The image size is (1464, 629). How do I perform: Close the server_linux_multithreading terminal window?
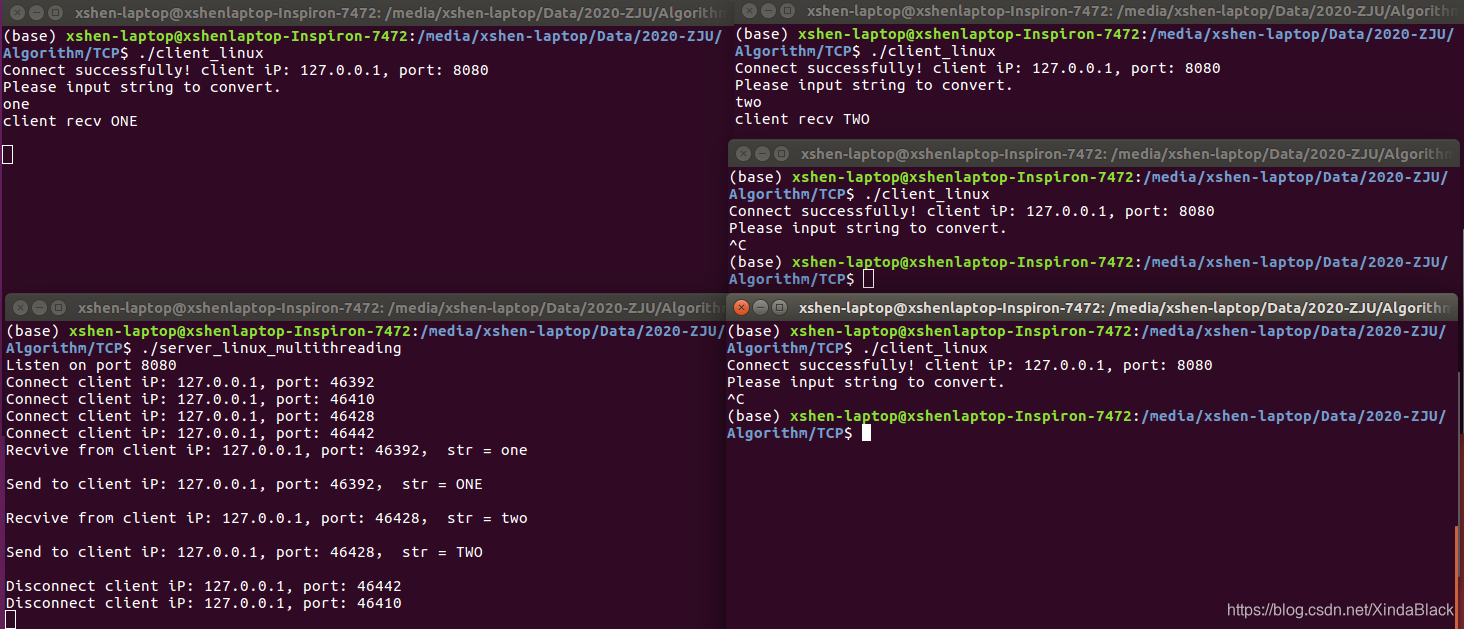(x=21, y=308)
